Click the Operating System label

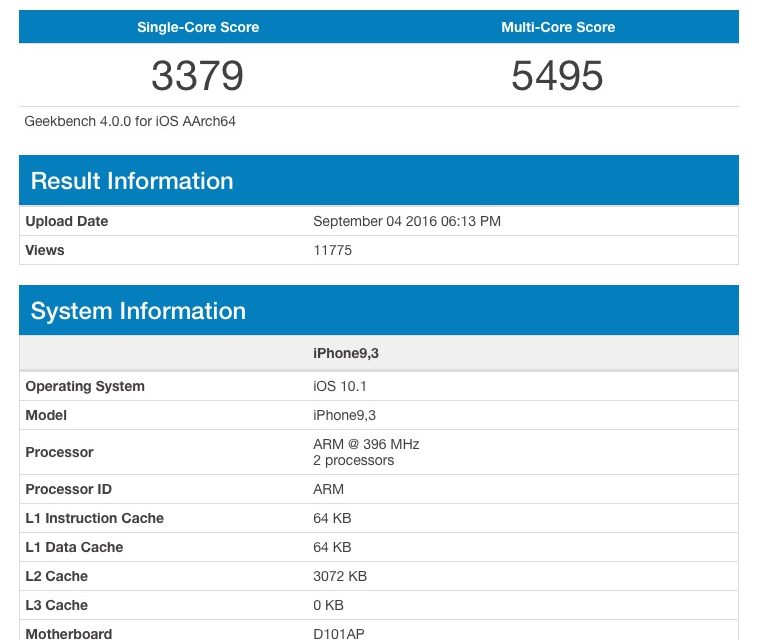(85, 386)
